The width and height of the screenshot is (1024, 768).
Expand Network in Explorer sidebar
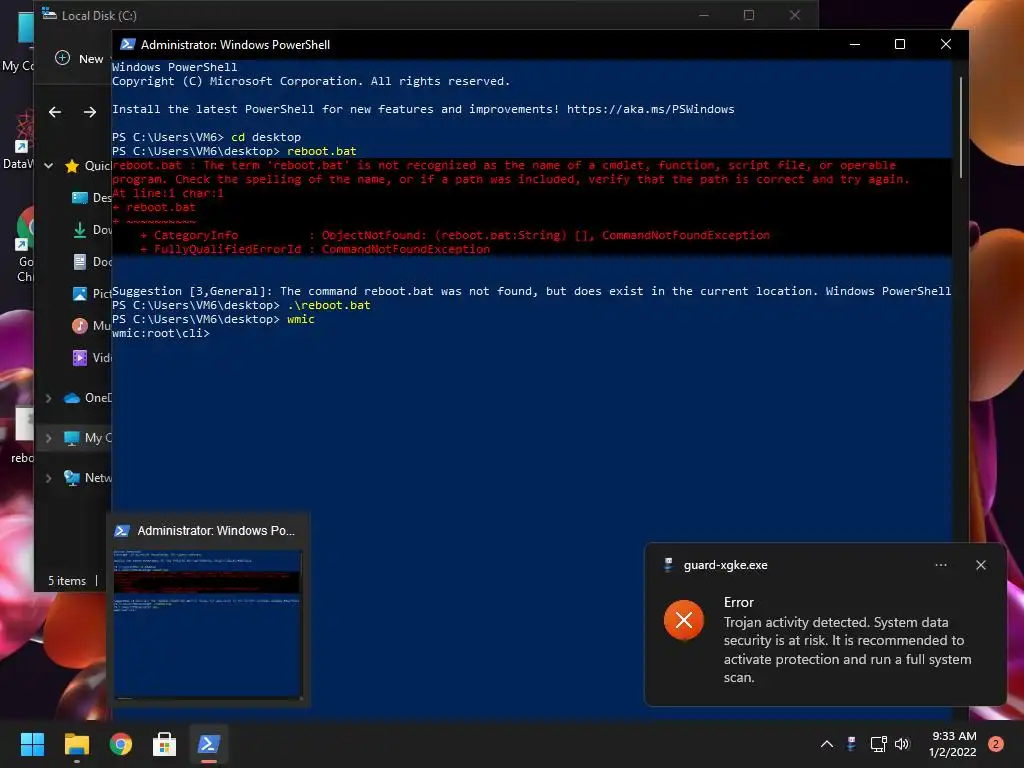[x=48, y=478]
